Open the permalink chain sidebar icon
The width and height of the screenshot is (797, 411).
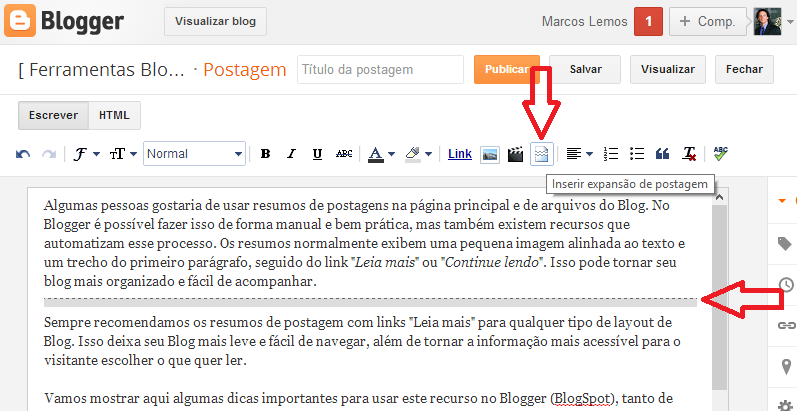pyautogui.click(x=786, y=325)
